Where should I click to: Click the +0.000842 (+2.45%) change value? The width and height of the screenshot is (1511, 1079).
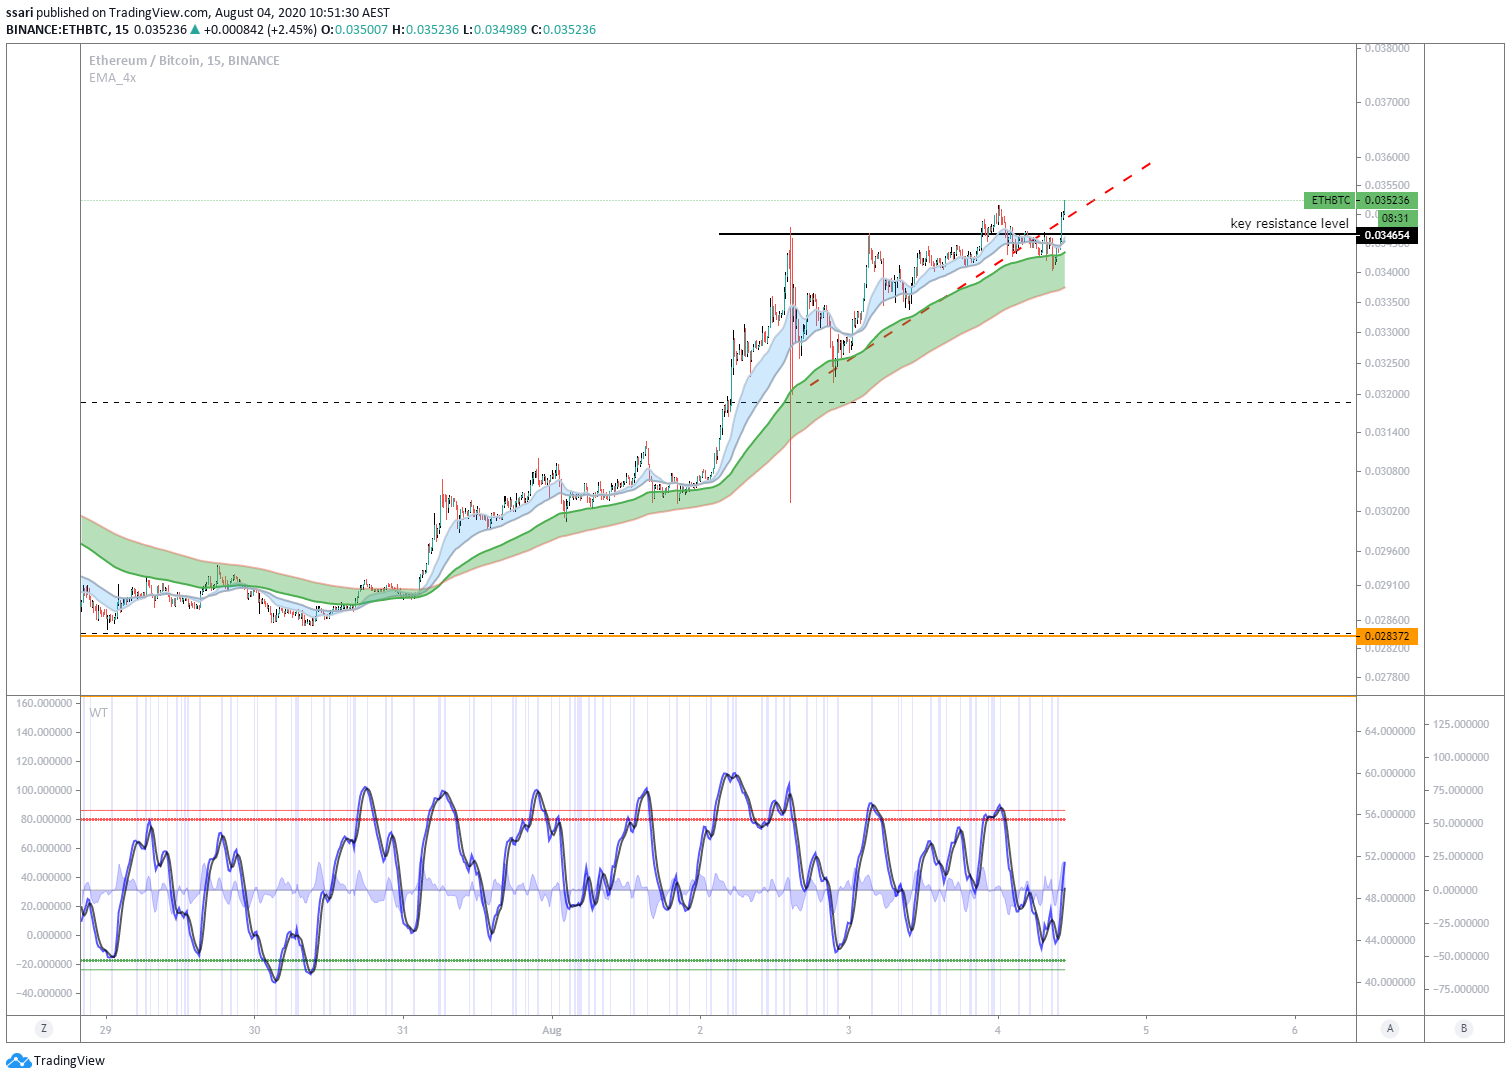pyautogui.click(x=260, y=30)
